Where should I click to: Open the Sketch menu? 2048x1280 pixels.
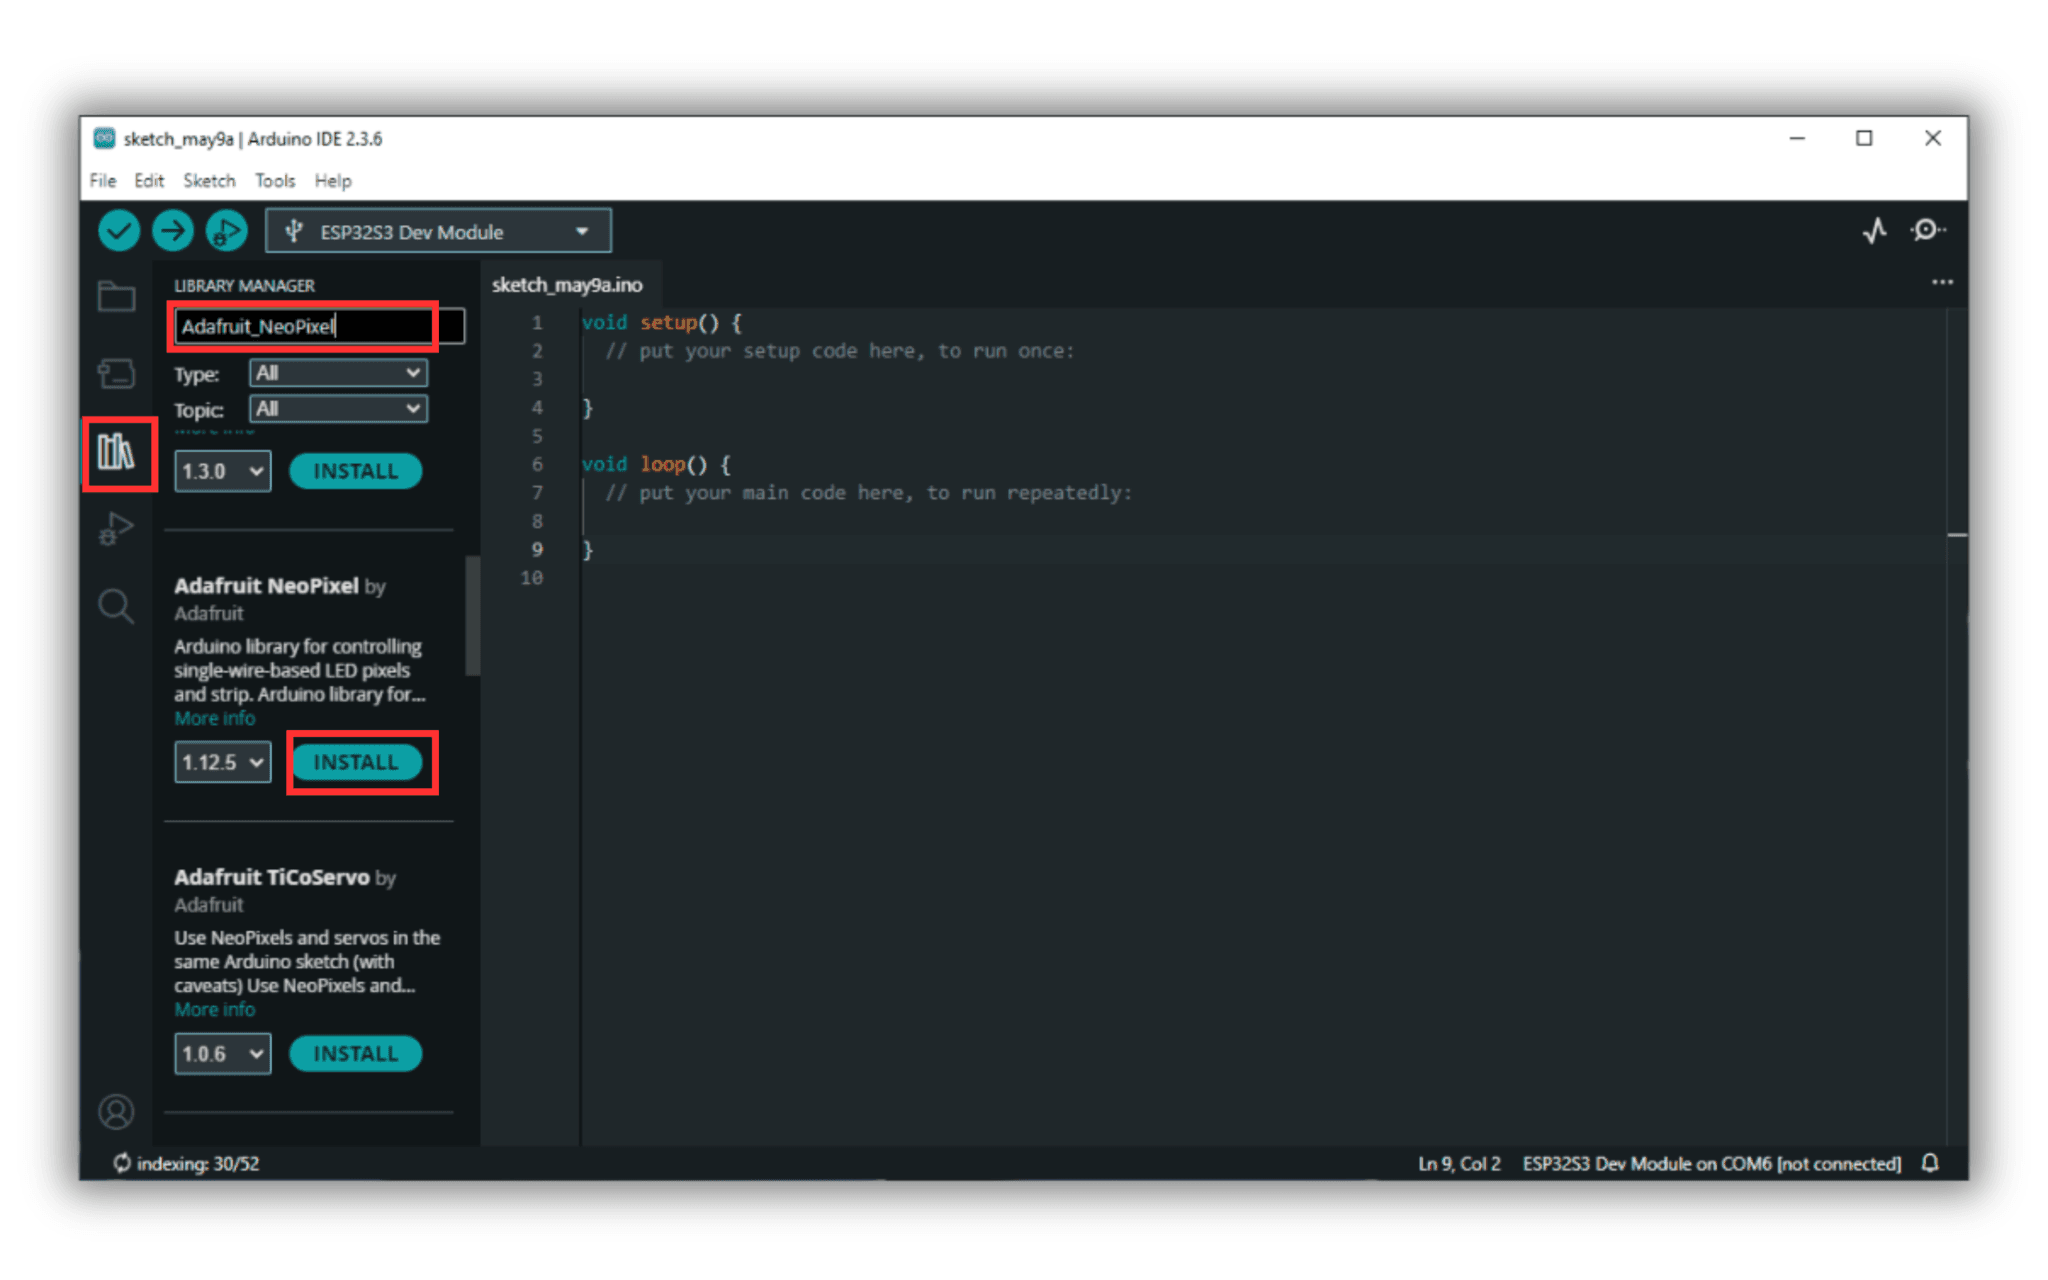point(209,181)
